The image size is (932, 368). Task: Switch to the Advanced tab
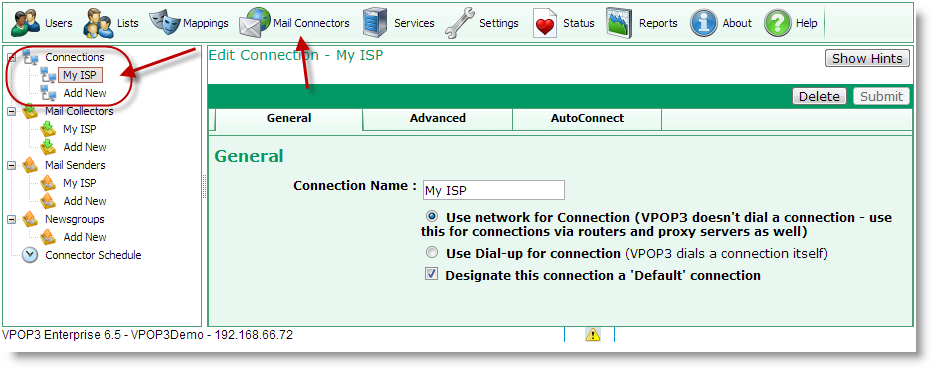pos(437,118)
